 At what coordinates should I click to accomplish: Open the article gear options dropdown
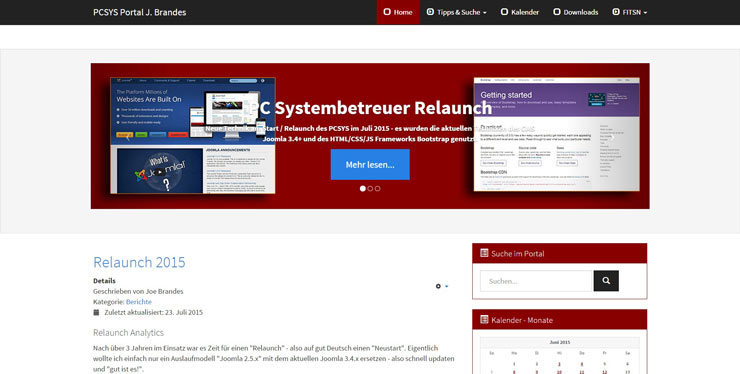click(x=442, y=286)
